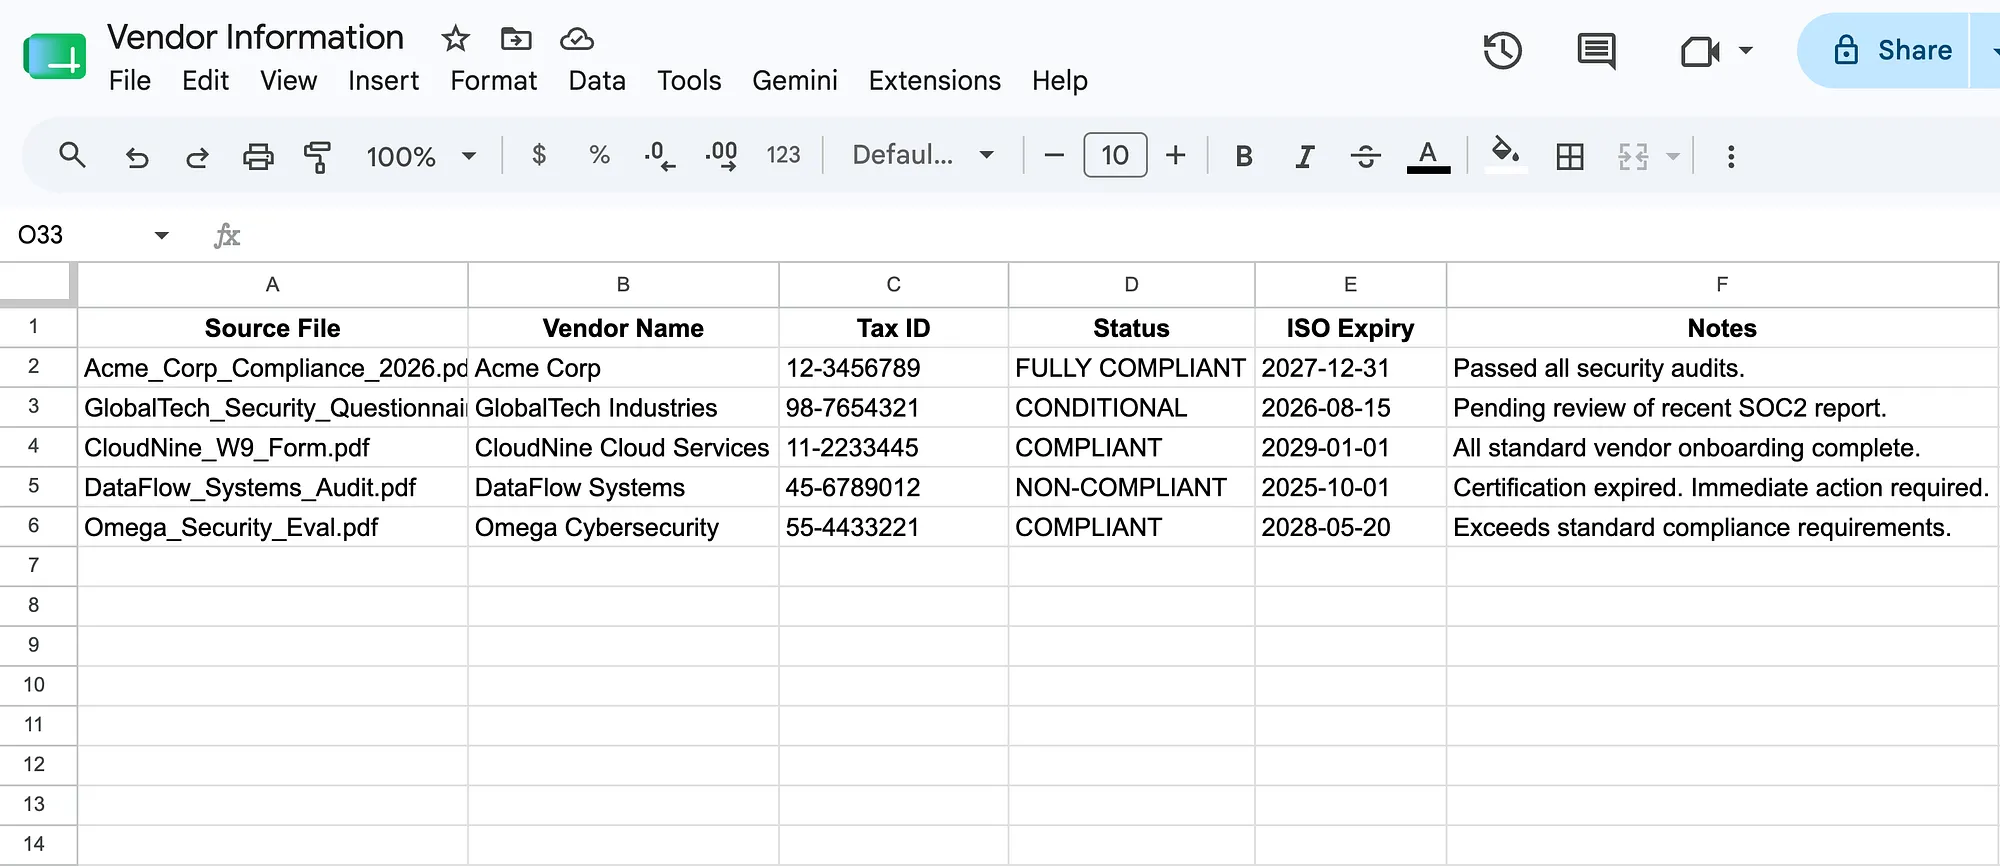
Task: Select the CloudNine_W9_Form.pdf cell
Action: pos(272,448)
